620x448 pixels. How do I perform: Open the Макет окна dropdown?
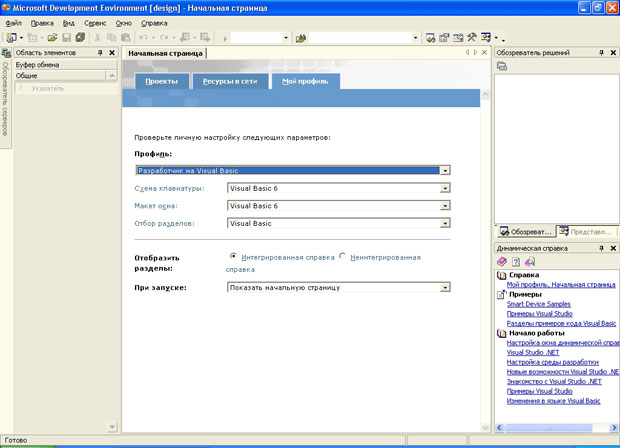[x=445, y=206]
